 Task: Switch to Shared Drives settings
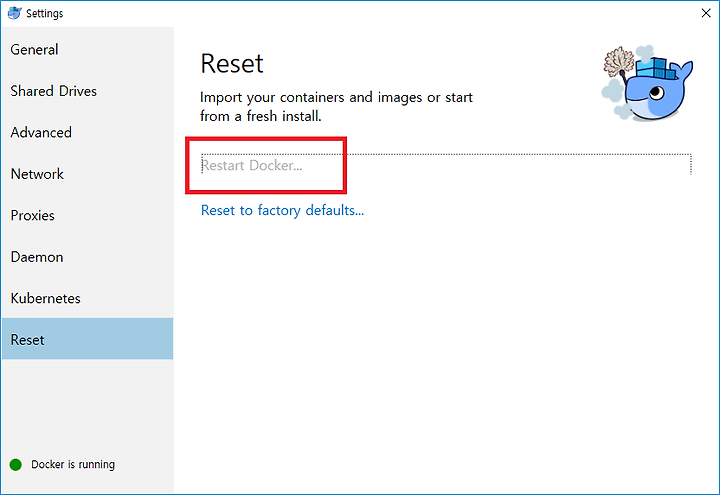(87, 91)
